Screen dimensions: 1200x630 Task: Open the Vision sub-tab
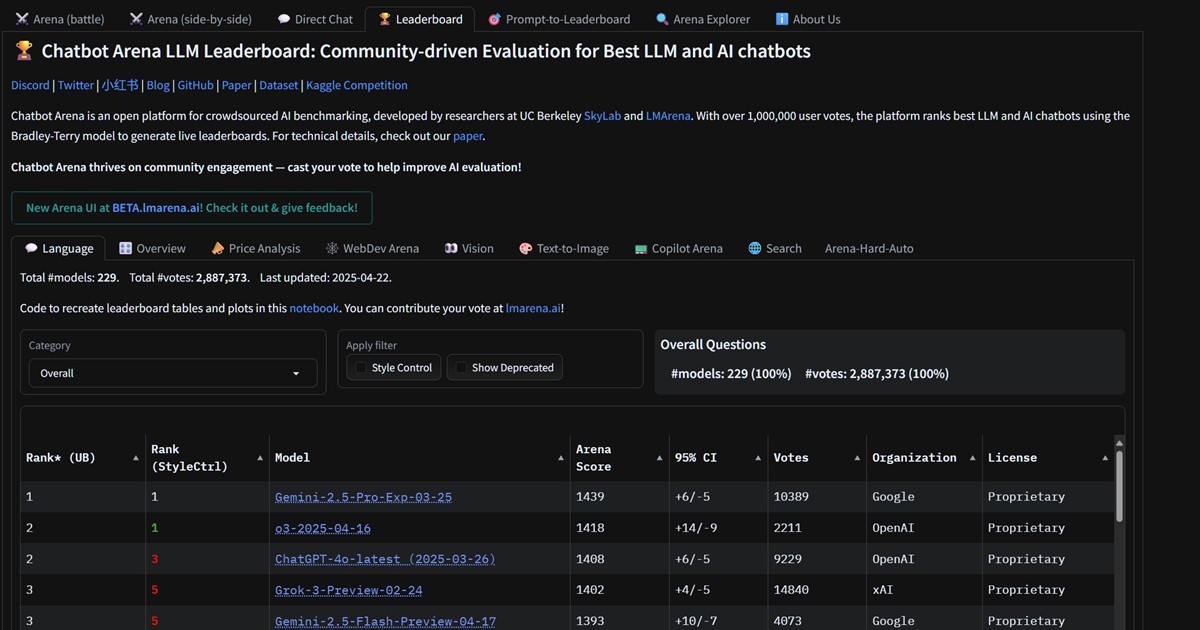click(469, 248)
